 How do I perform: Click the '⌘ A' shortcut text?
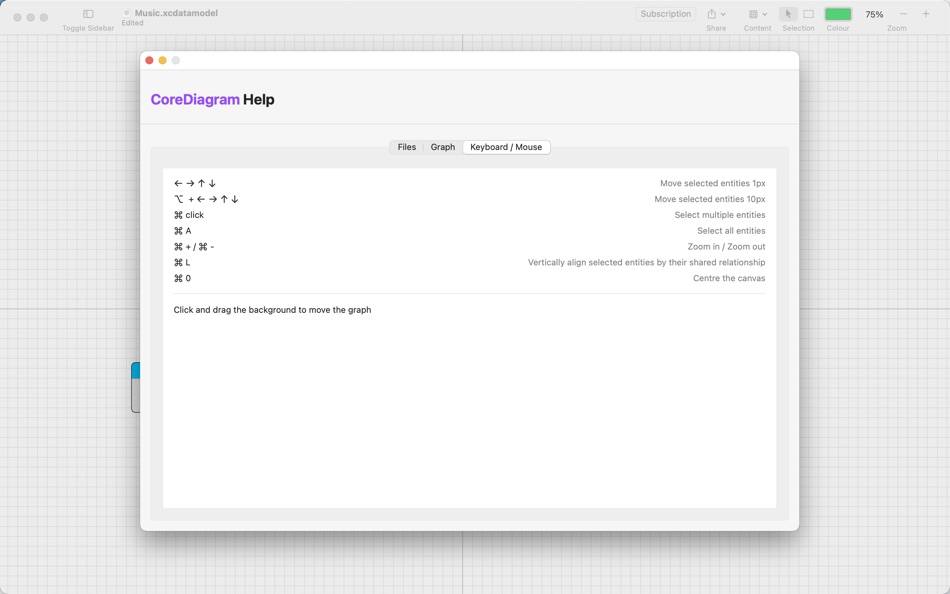tap(182, 231)
